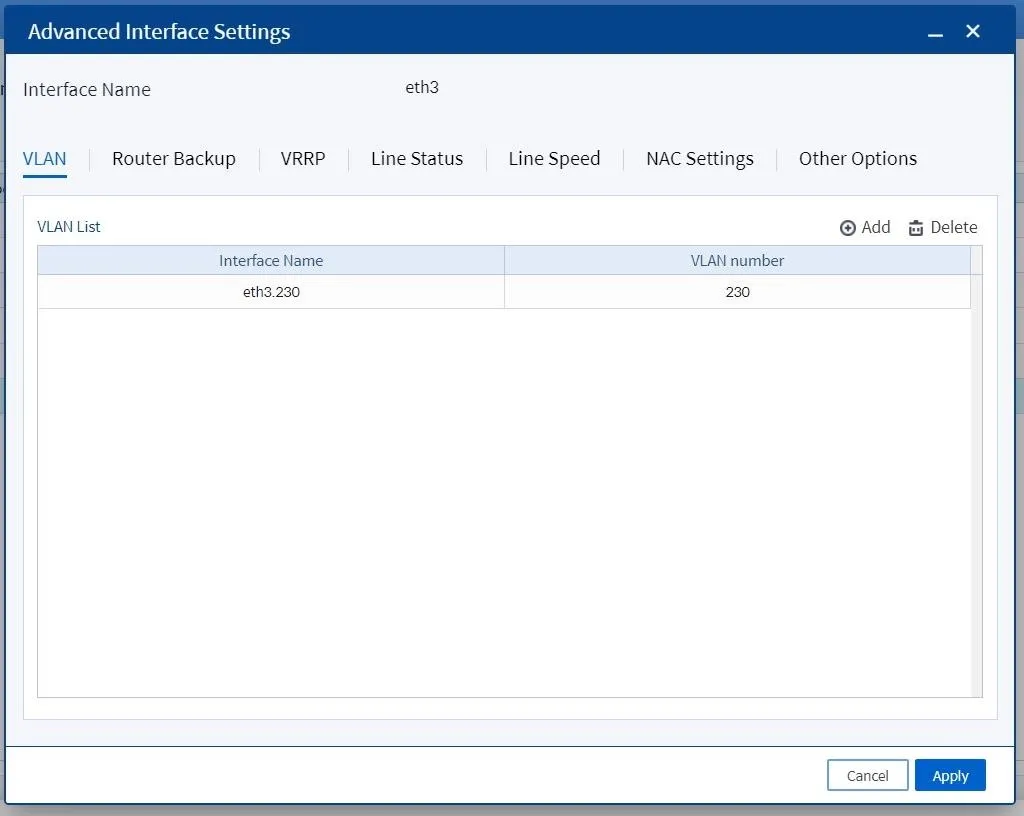Switch to NAC Settings tab
This screenshot has width=1024, height=816.
click(x=699, y=159)
